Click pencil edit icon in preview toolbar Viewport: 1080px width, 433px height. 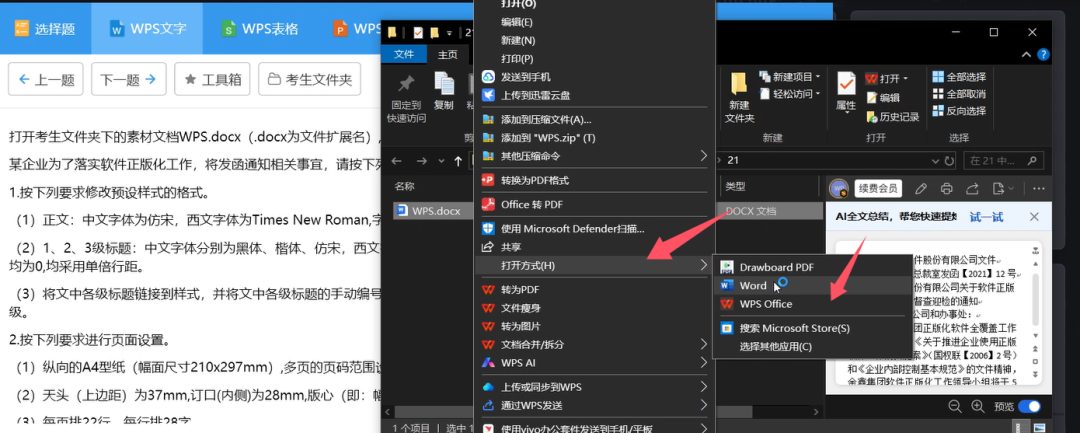click(x=920, y=188)
